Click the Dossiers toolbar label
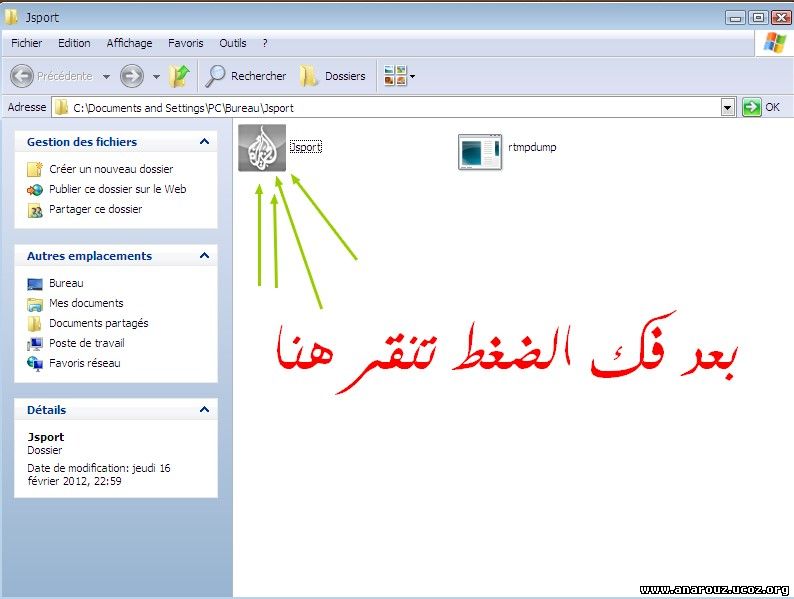The height and width of the screenshot is (599, 794). point(345,76)
